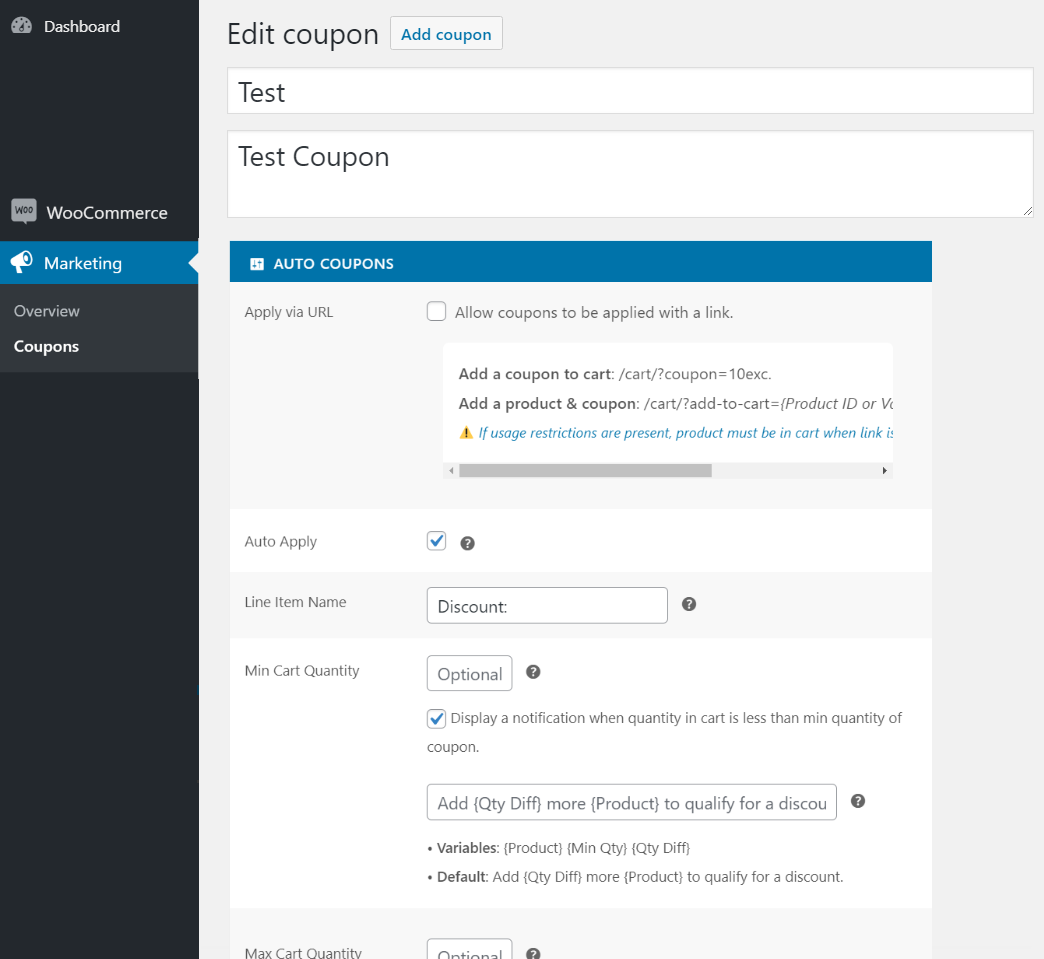Viewport: 1044px width, 959px height.
Task: Click the Marketing megaphone icon
Action: click(21, 262)
